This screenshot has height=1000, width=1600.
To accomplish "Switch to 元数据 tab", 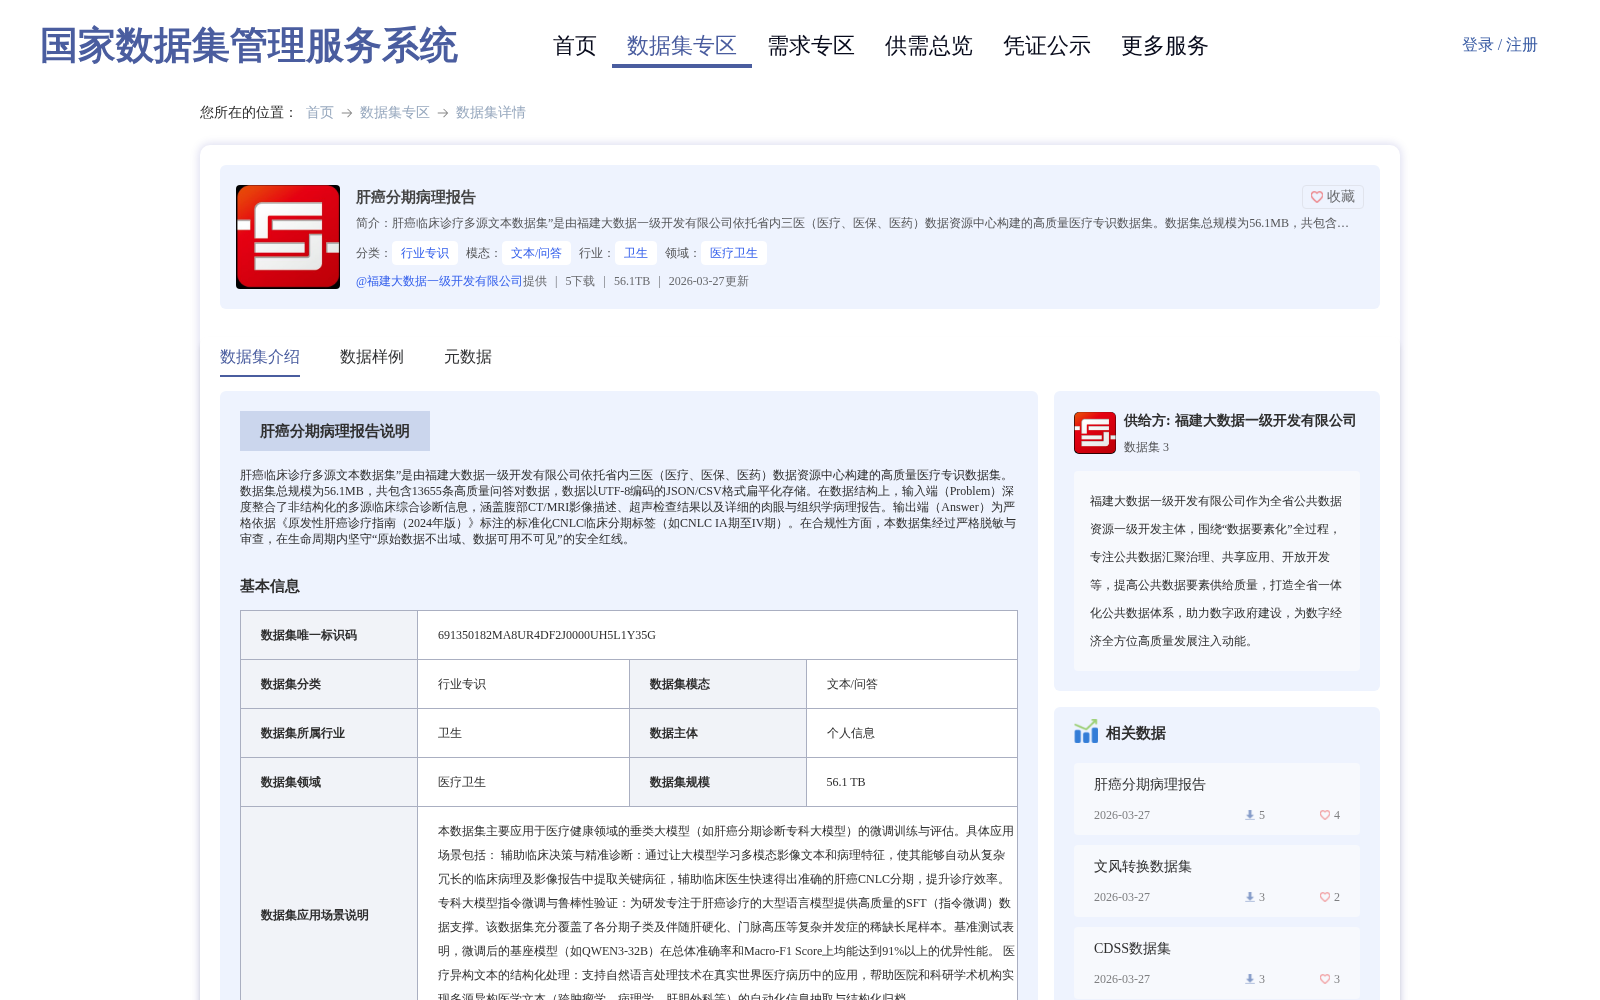I will 468,357.
